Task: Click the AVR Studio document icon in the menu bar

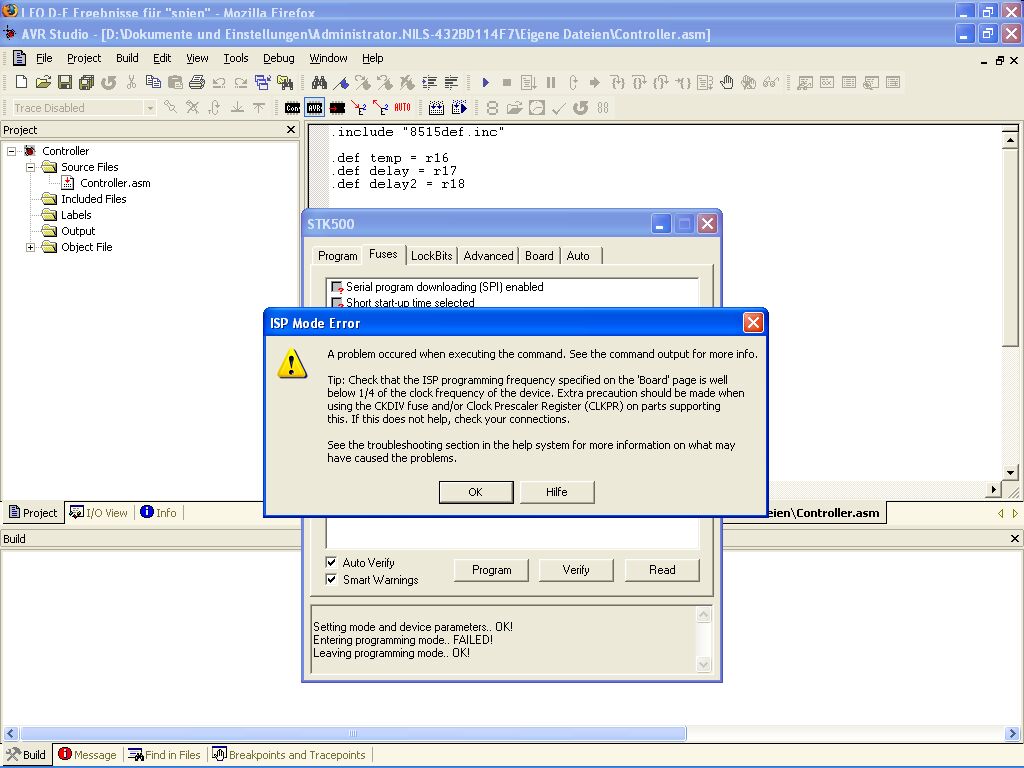Action: 20,58
